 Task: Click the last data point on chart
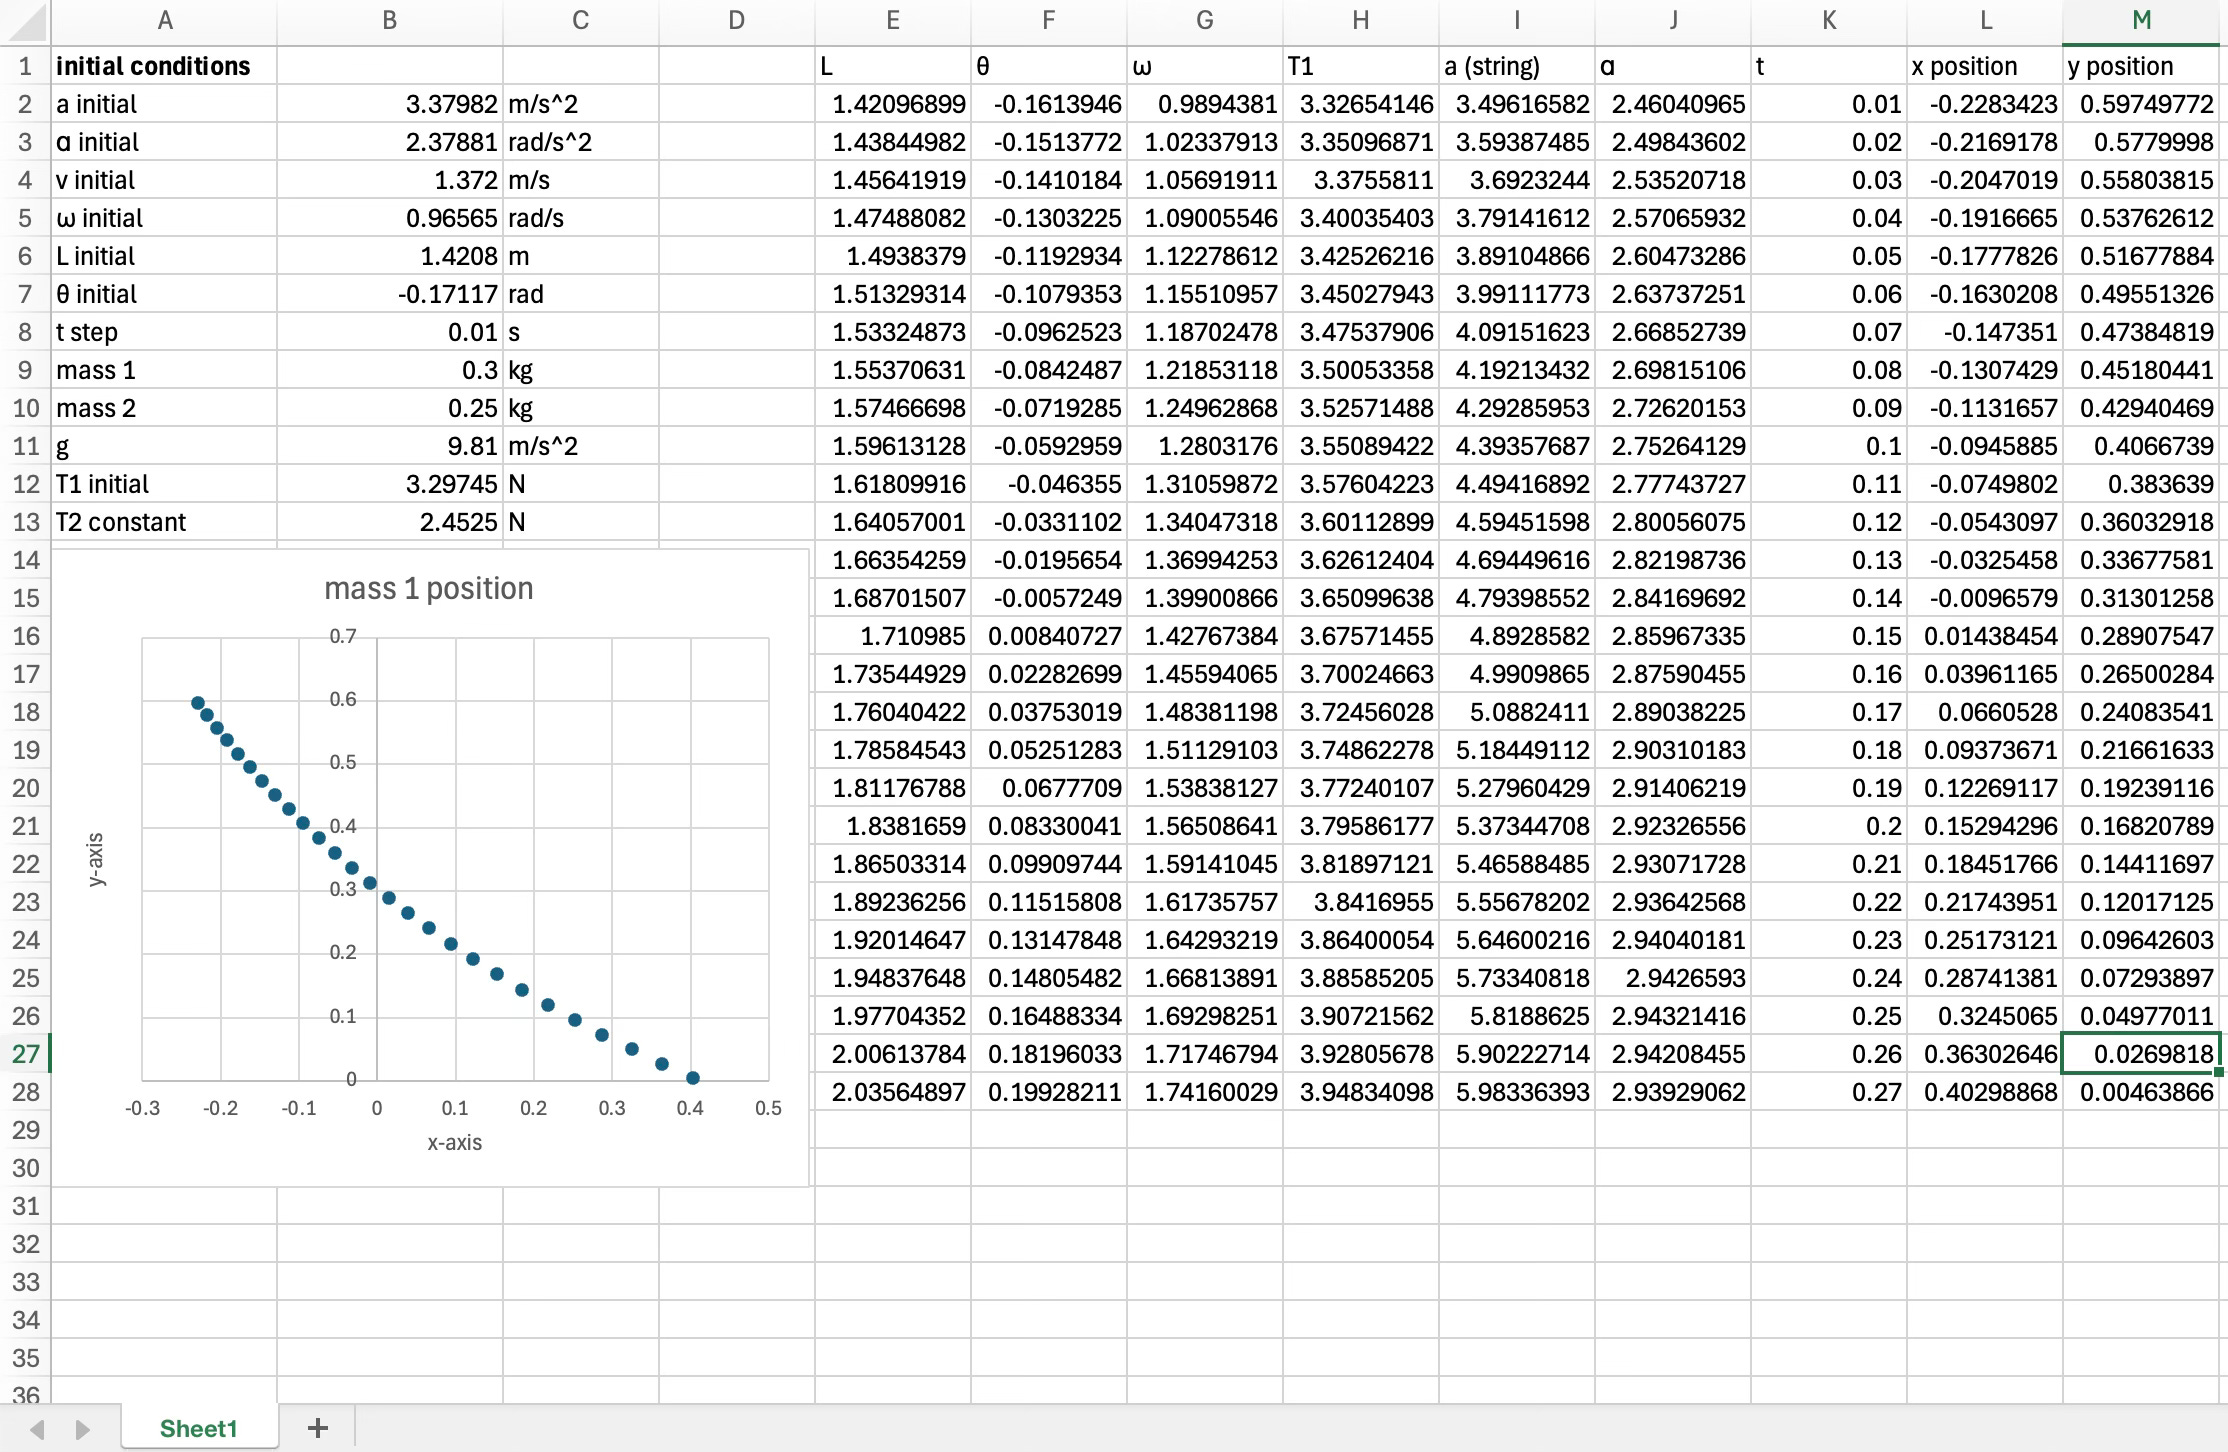tap(693, 1078)
